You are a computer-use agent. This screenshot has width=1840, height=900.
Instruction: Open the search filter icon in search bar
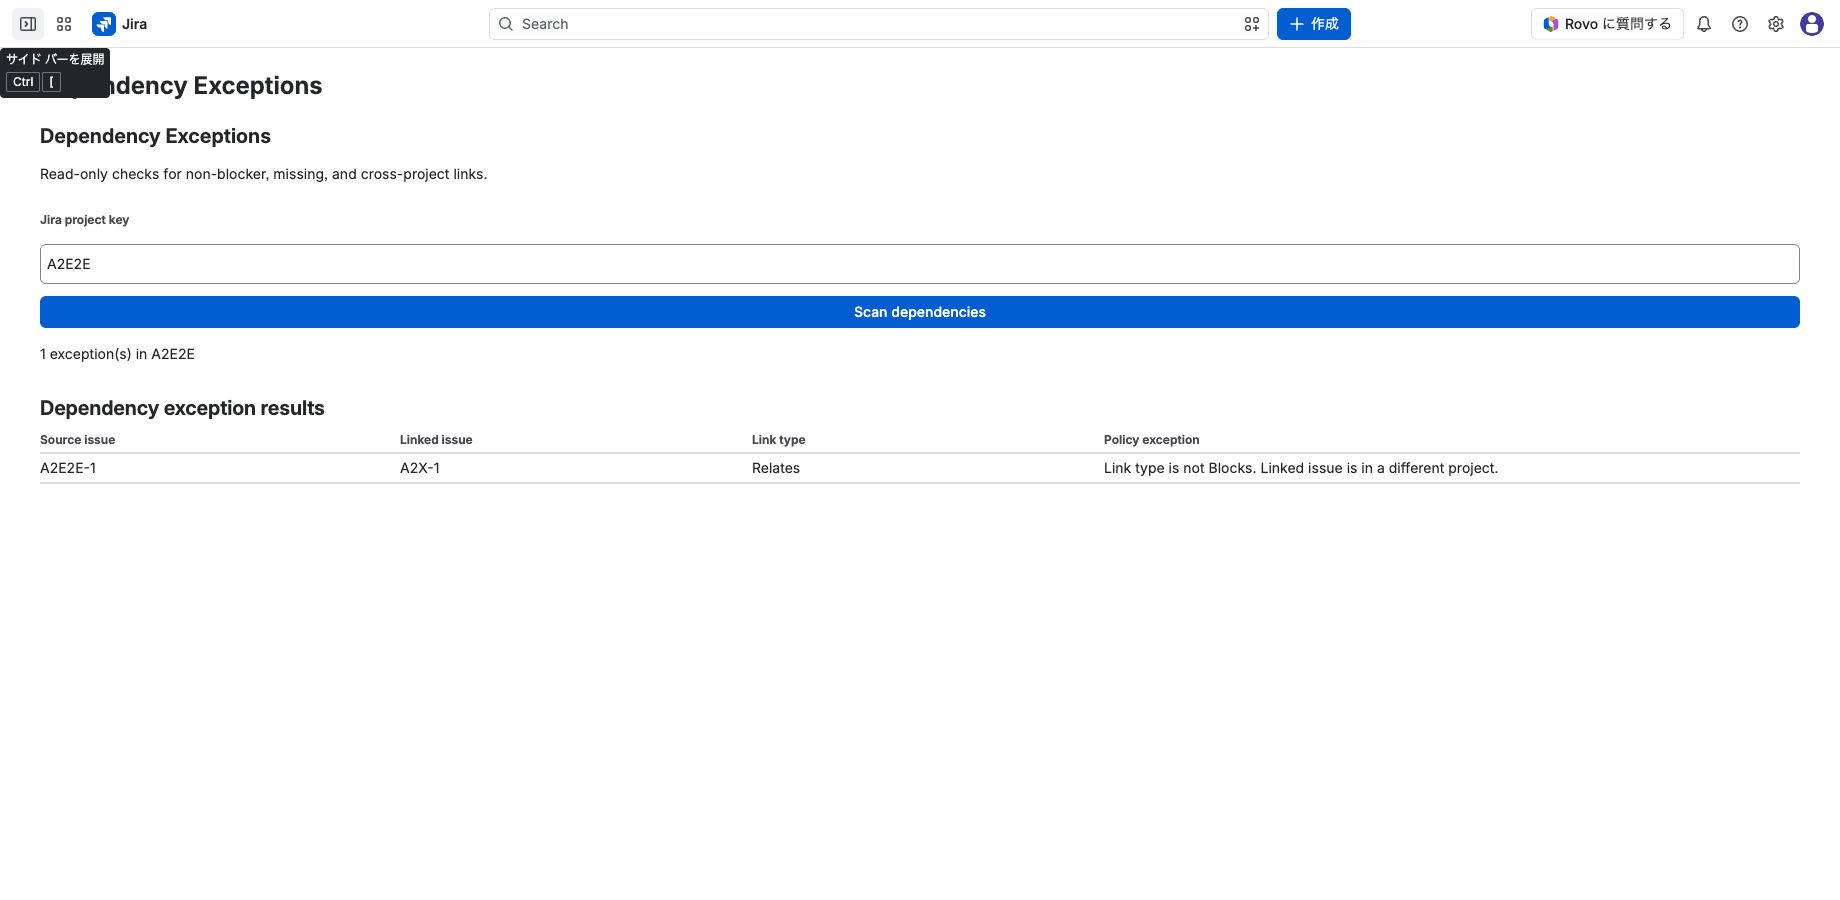coord(1251,24)
